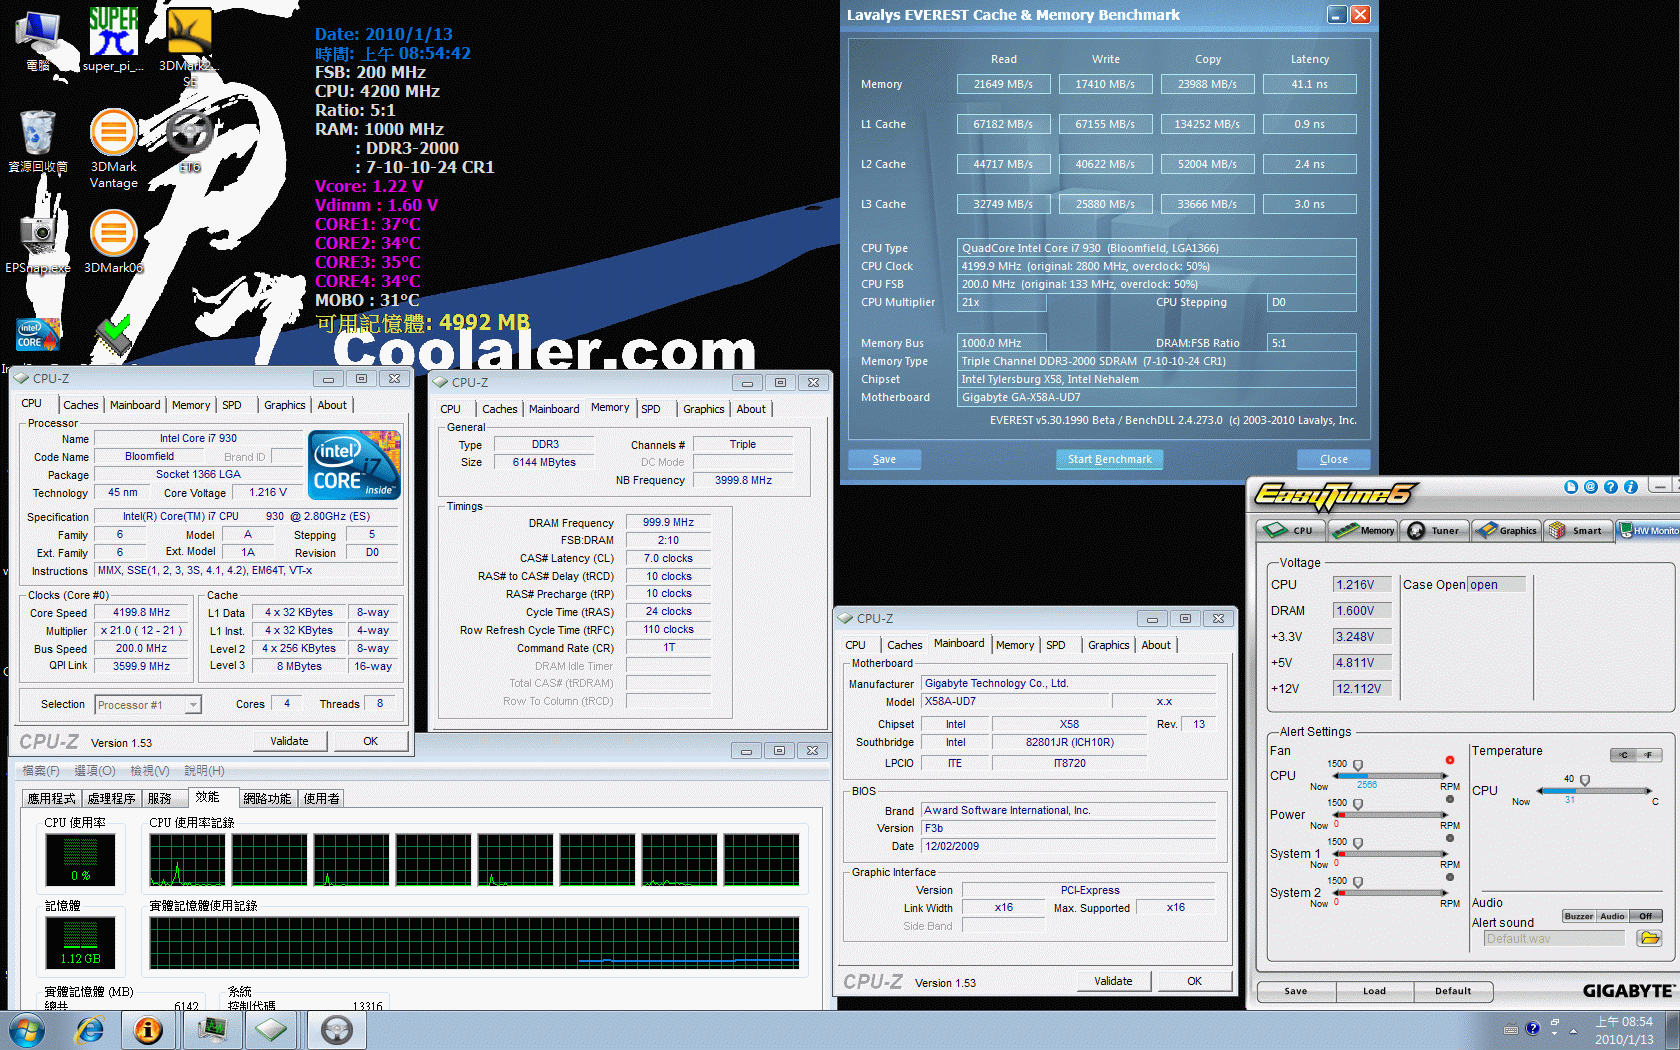Adjust Power fan alert slider handle
This screenshot has height=1050, width=1680.
point(1357,804)
